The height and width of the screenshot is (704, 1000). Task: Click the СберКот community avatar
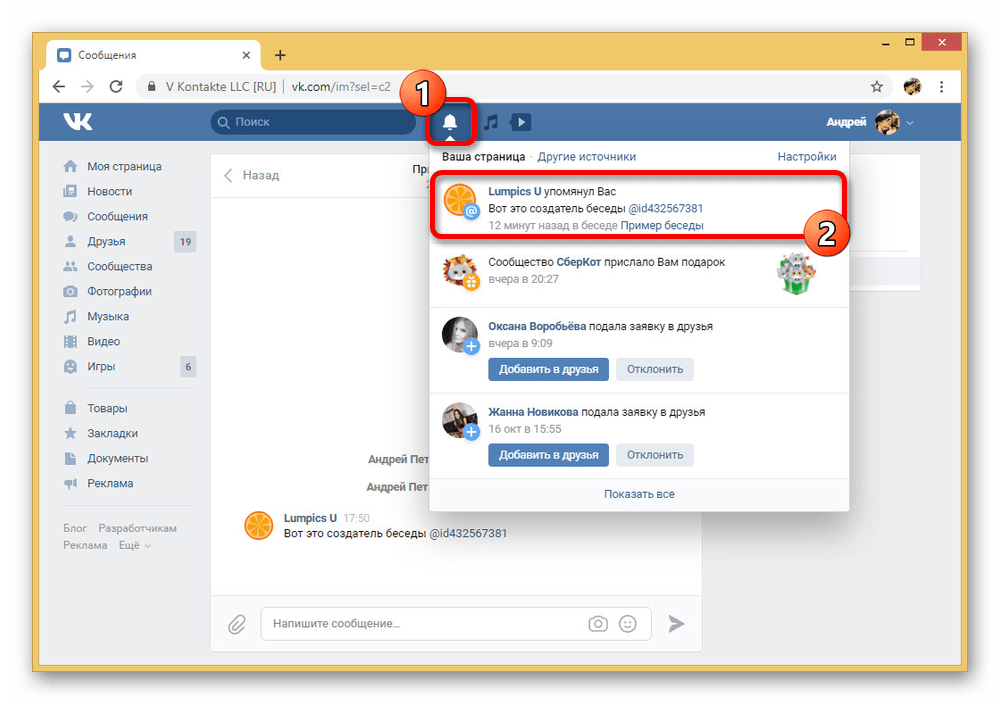[460, 271]
